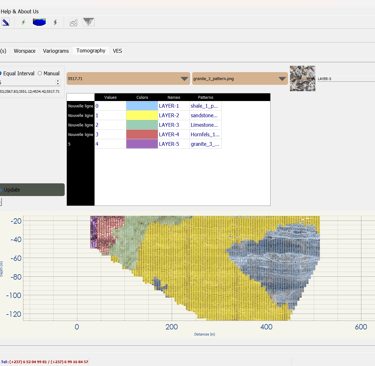Click the grayed-out chart toolbar icon
Image resolution: width=375 pixels, height=366 pixels.
pos(73,22)
